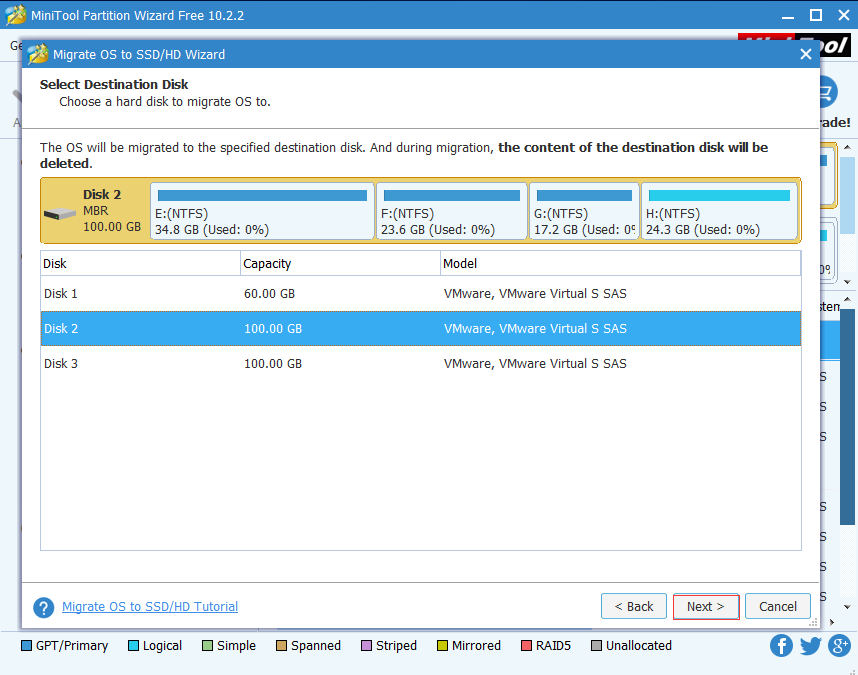Click the Disk 1 VMware Virtual S SAS model
This screenshot has width=858, height=675.
[535, 294]
